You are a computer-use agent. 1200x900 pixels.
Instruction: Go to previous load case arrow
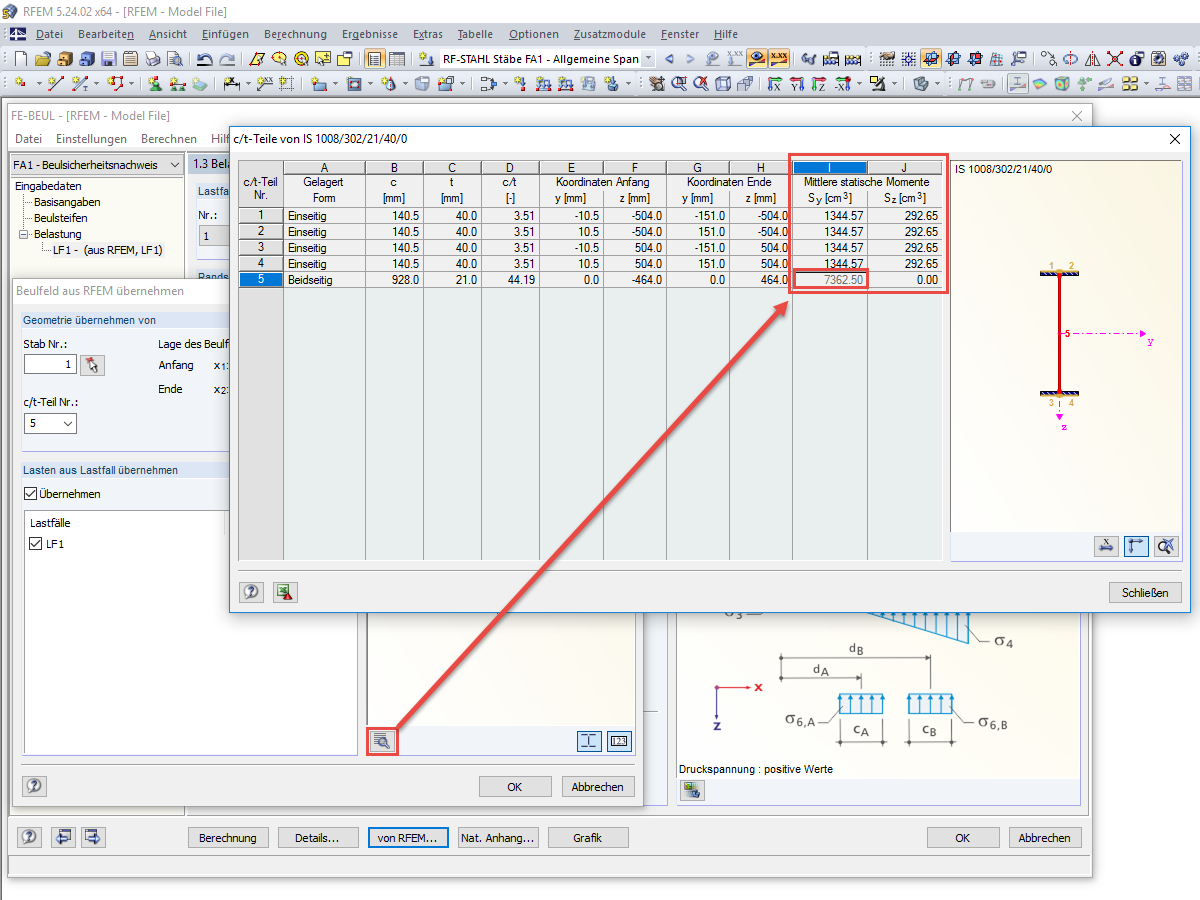pyautogui.click(x=669, y=58)
